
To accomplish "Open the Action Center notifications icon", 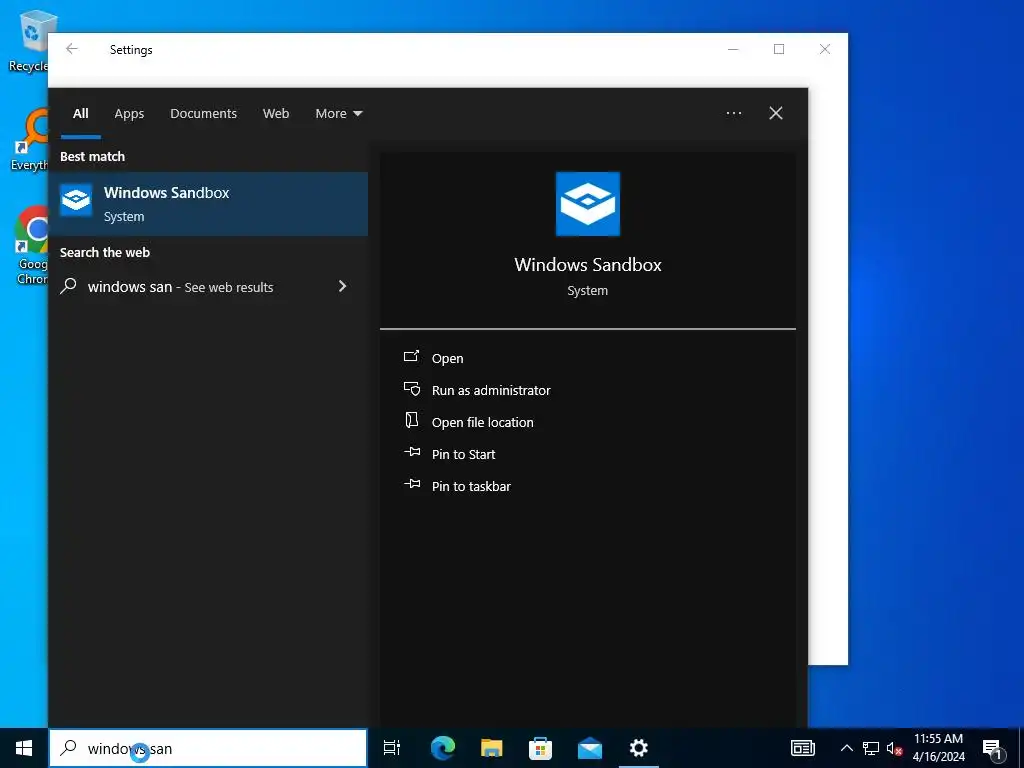I will tap(993, 748).
